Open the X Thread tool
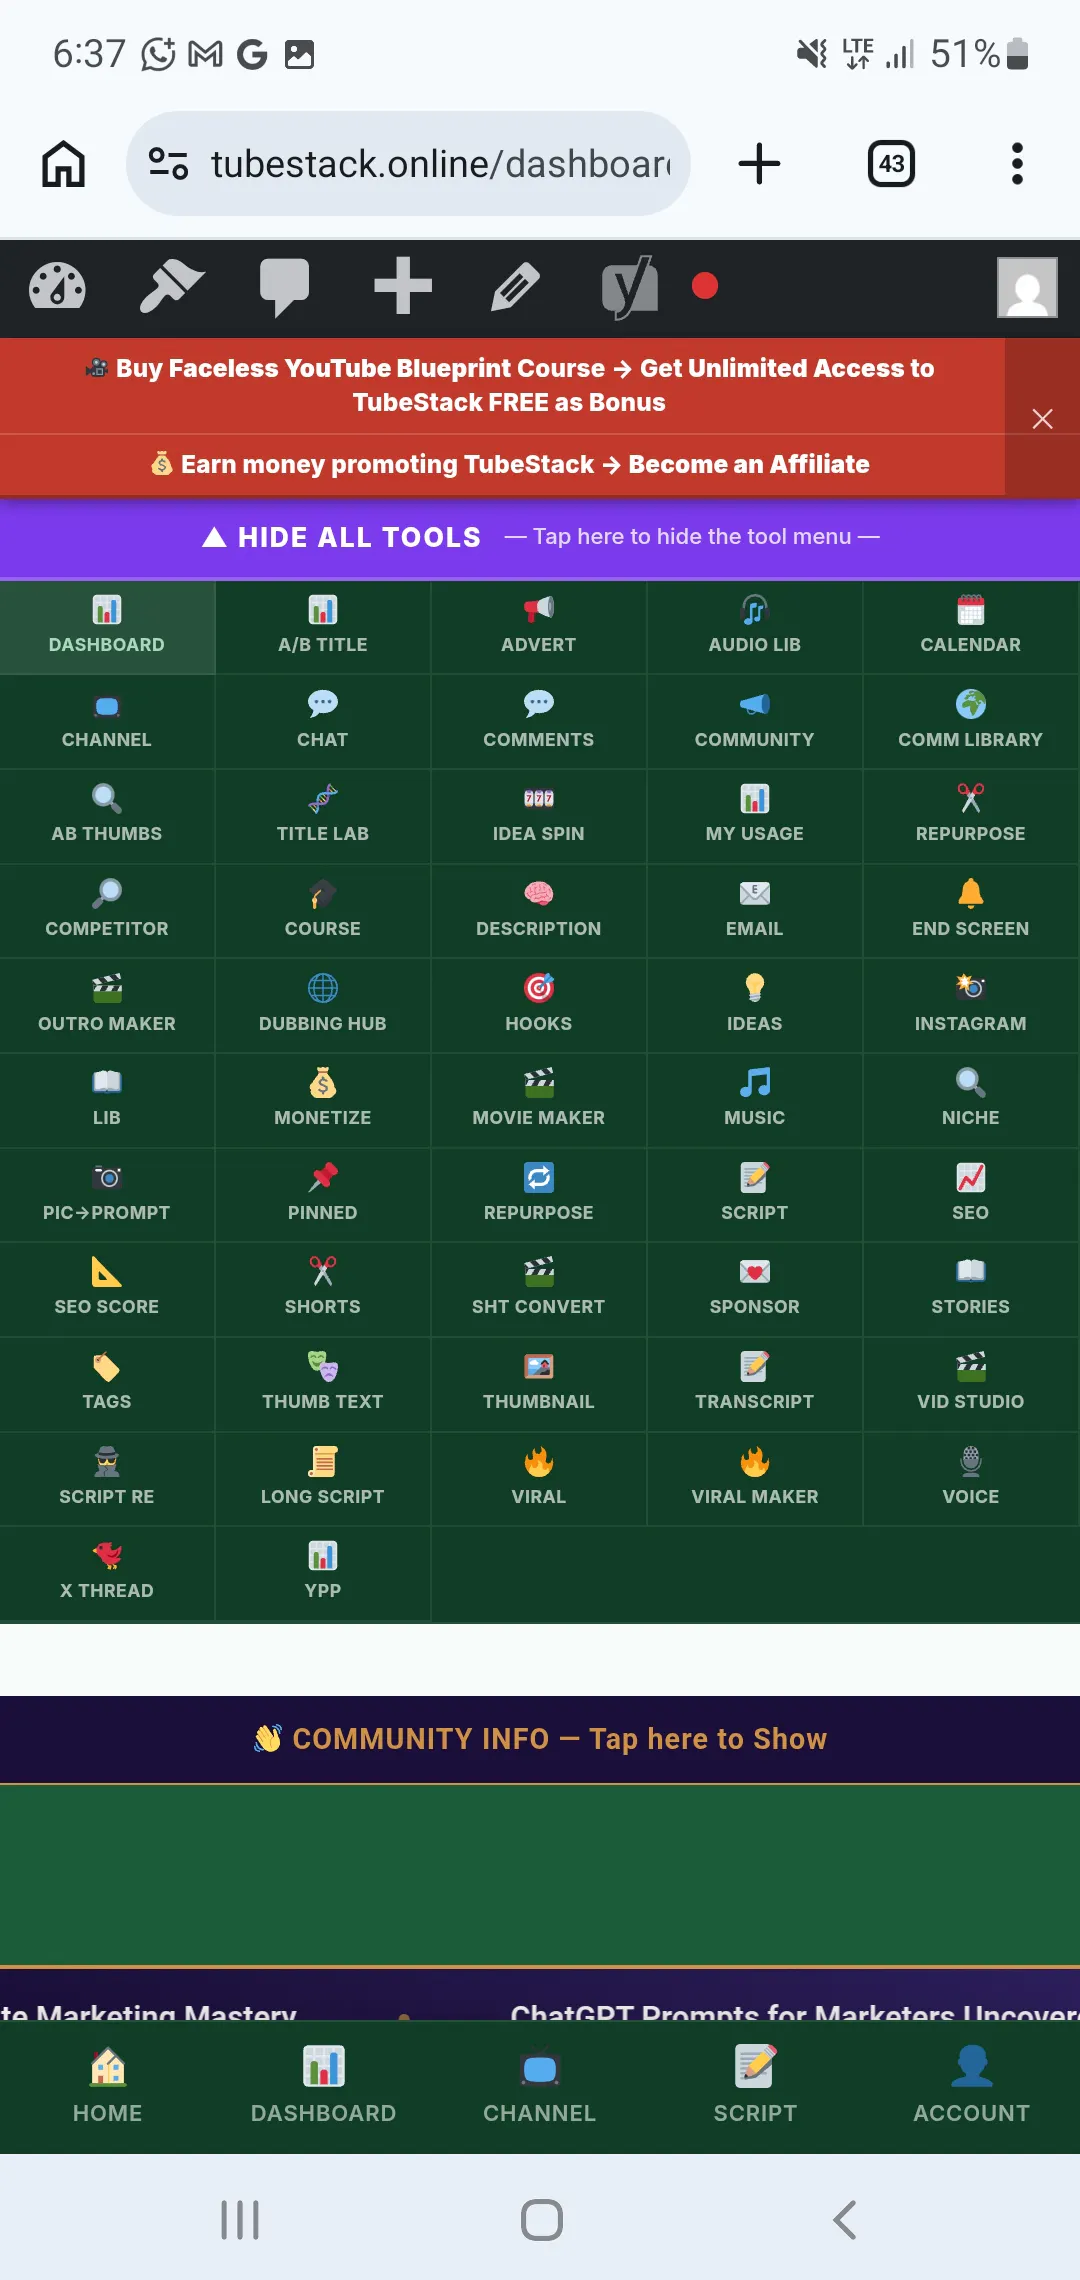Screen dimensions: 1080x2280 [x=107, y=1573]
